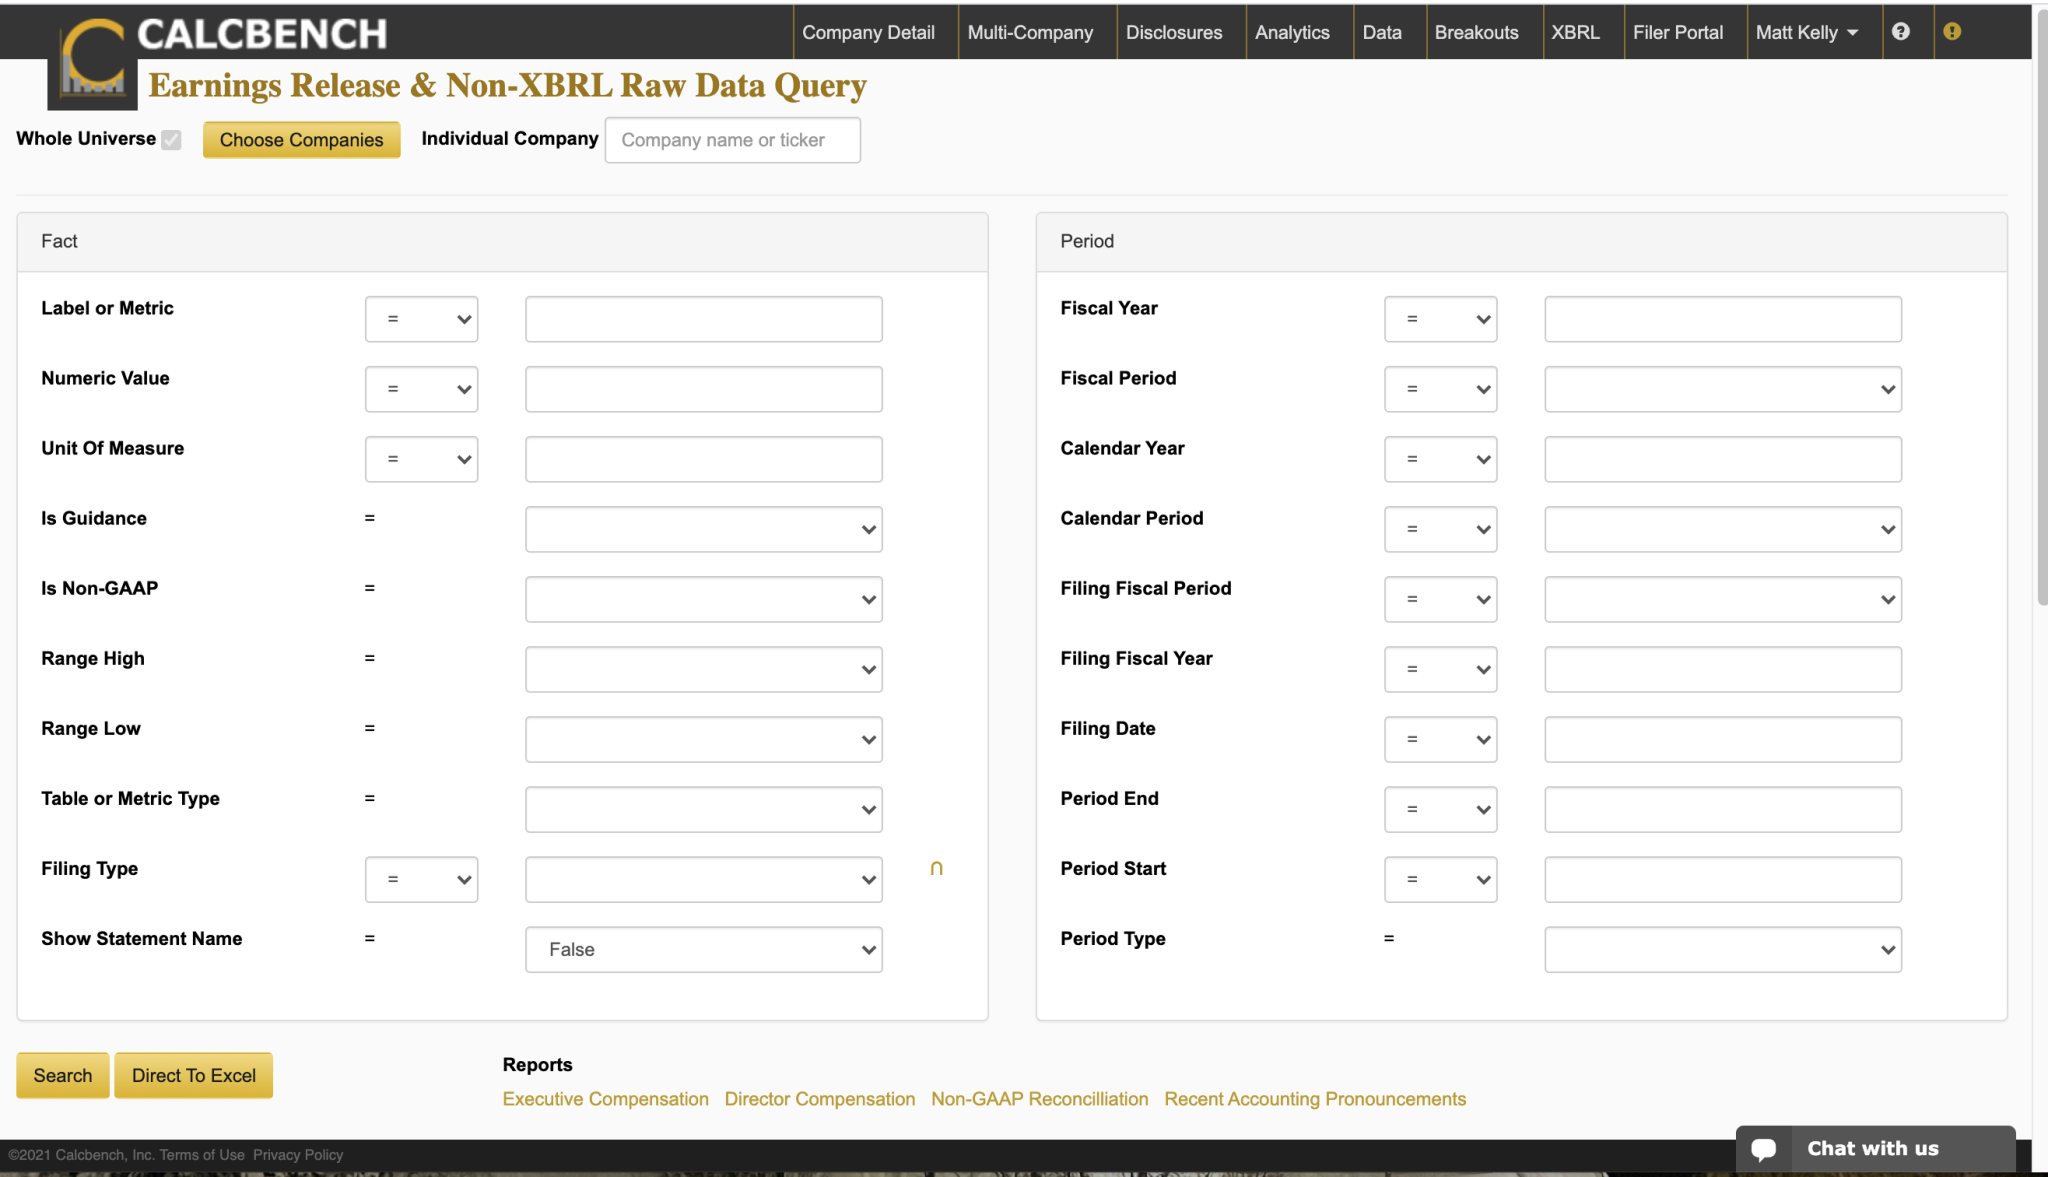Open the Is Guidance dropdown

coord(703,529)
